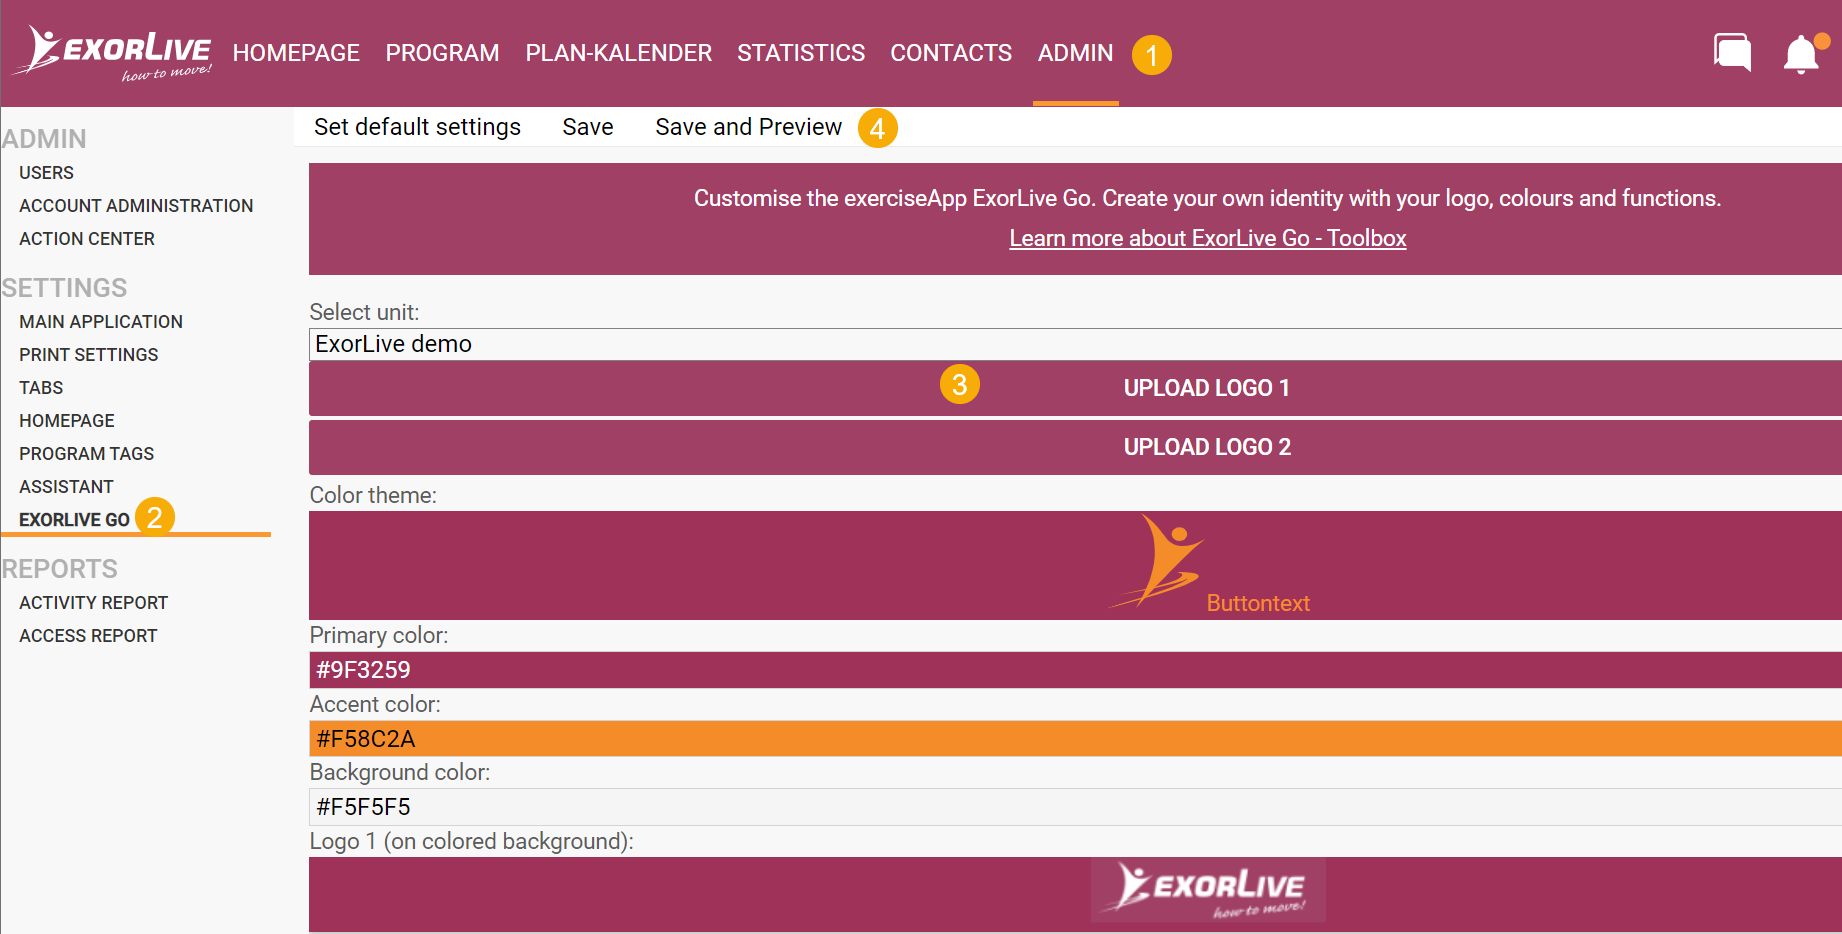This screenshot has height=934, width=1842.
Task: Open Print Settings
Action: click(x=88, y=355)
